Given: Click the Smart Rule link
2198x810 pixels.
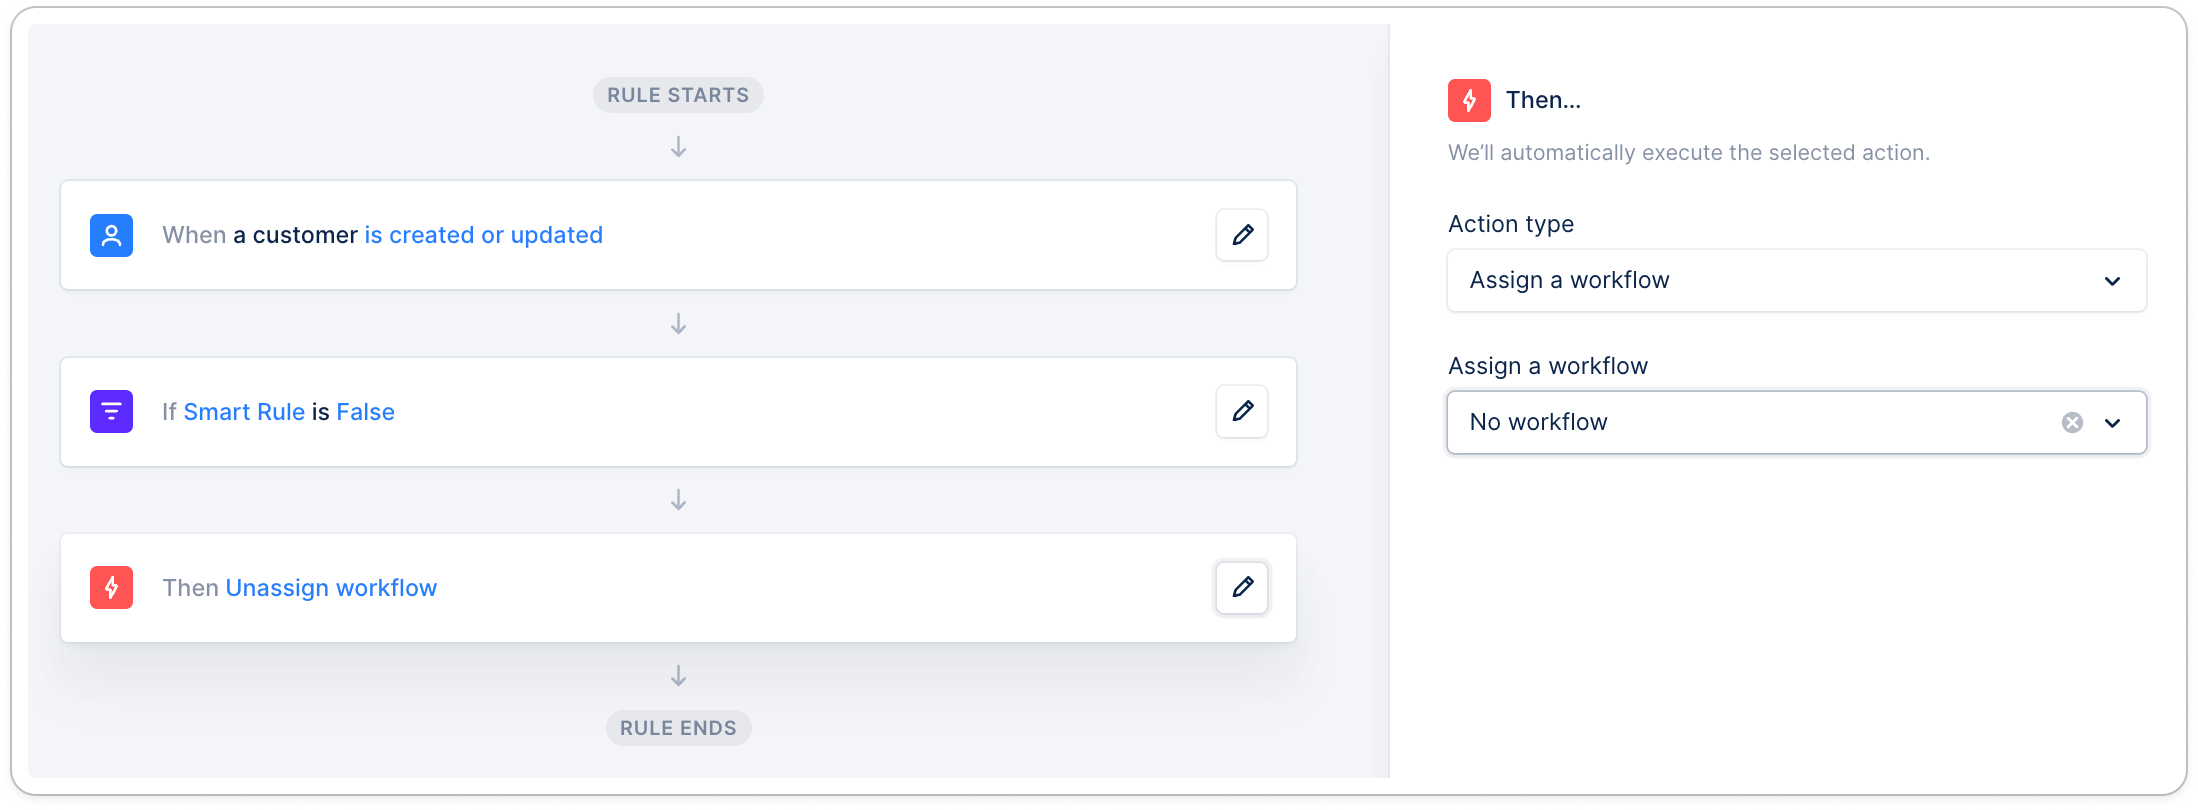Looking at the screenshot, I should pyautogui.click(x=244, y=412).
